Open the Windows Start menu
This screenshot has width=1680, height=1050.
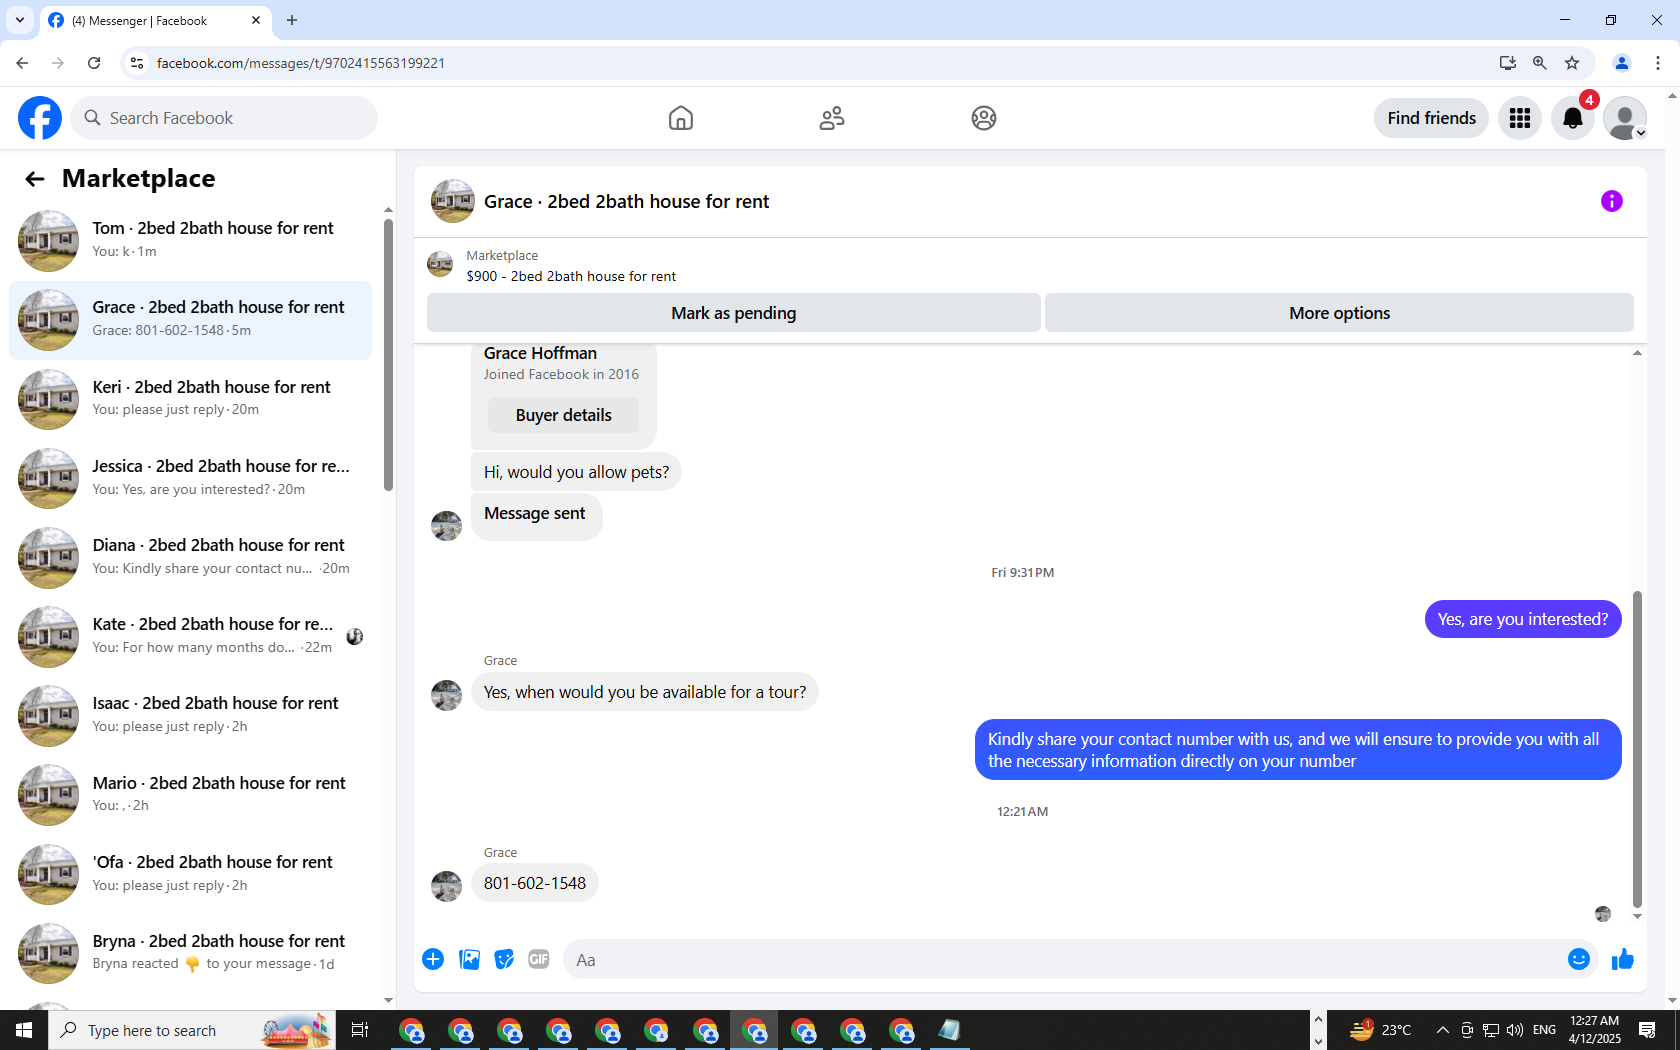[x=24, y=1030]
